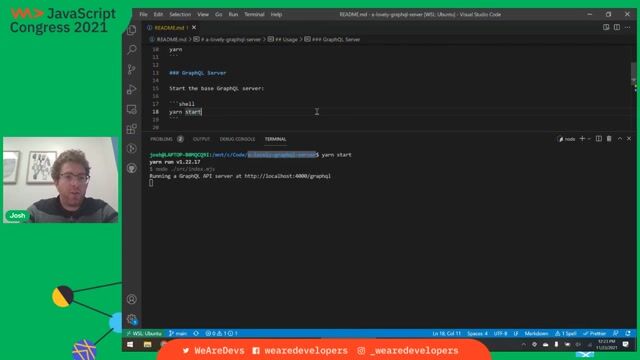This screenshot has height=360, width=640.
Task: Open the GitHub view in the activity bar
Action: pos(132,168)
